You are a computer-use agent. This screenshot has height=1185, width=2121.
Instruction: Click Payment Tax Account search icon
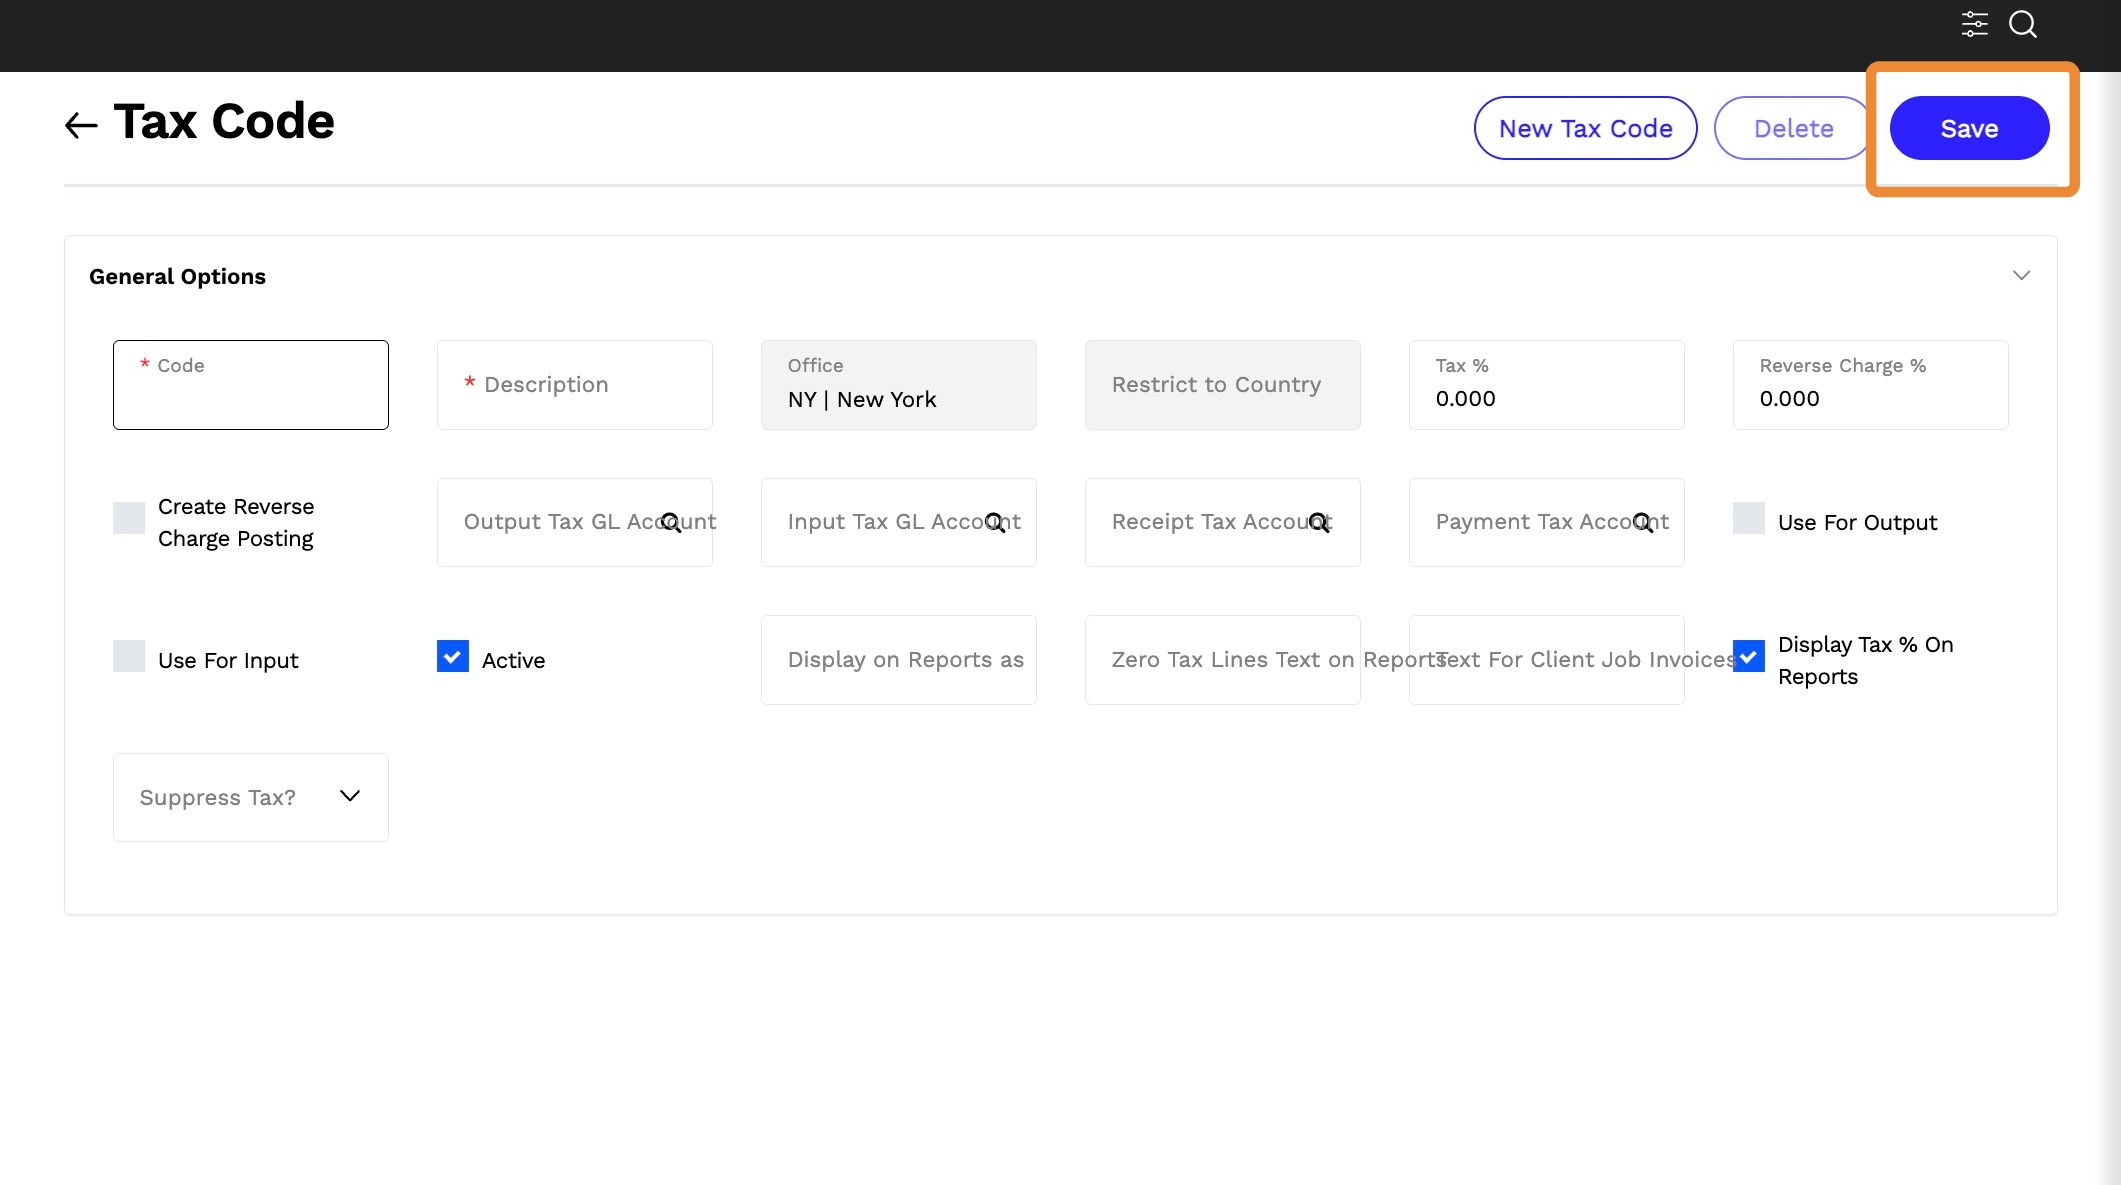pyautogui.click(x=1643, y=522)
